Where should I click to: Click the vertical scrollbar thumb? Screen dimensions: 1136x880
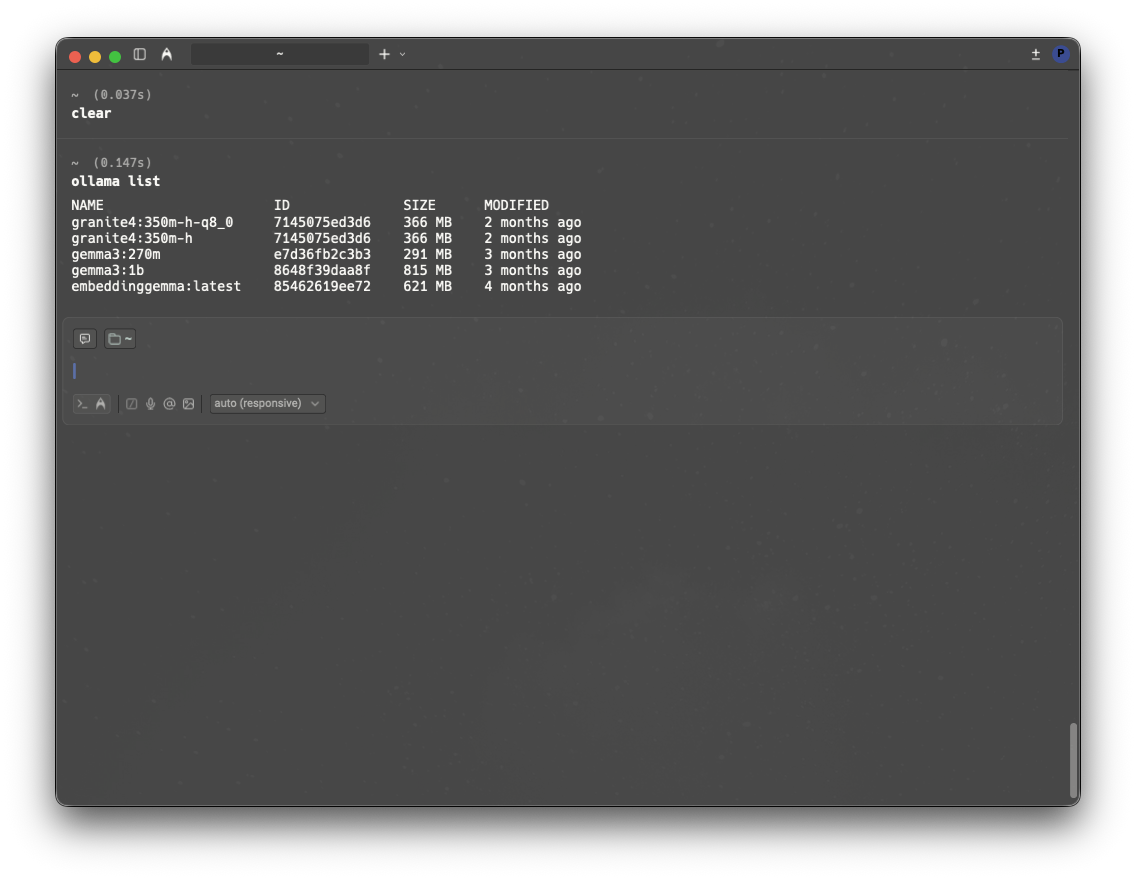click(1074, 759)
